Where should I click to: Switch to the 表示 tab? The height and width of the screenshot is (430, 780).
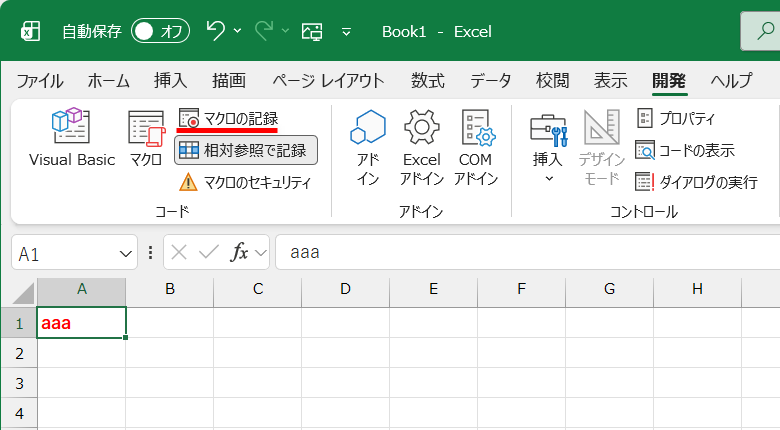click(610, 80)
